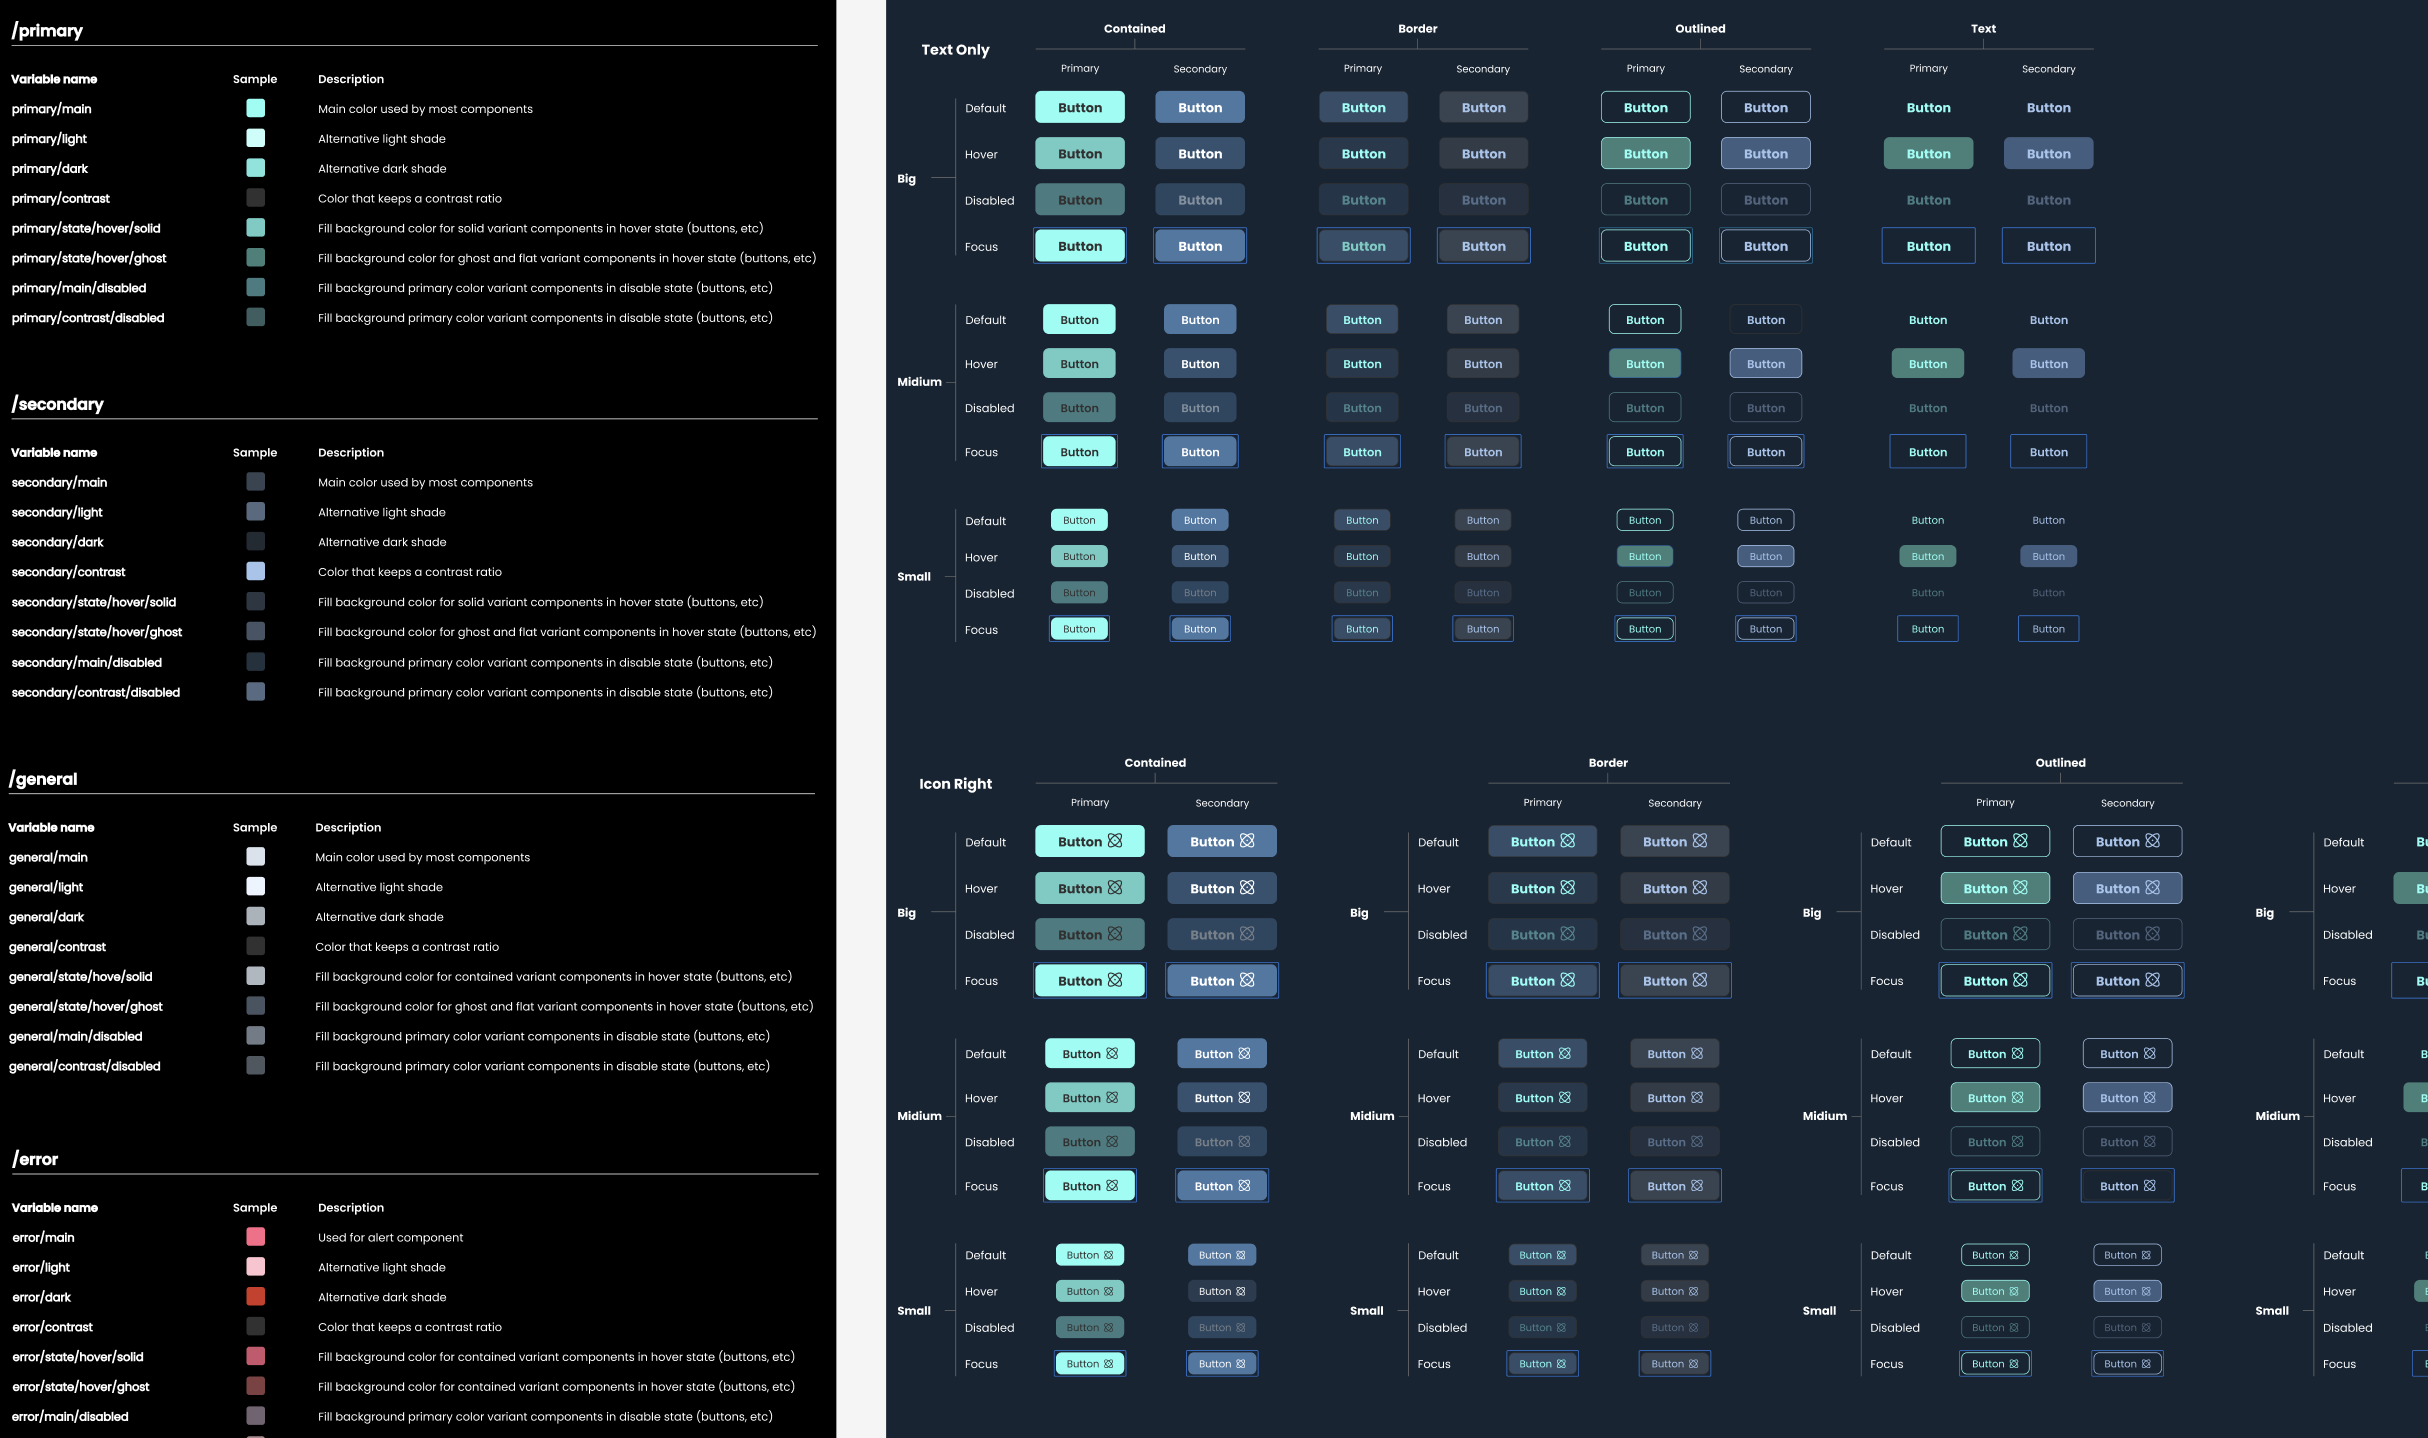Screen dimensions: 2428x1438
Task: Click the primary/main color sample swatch
Action: 256,108
